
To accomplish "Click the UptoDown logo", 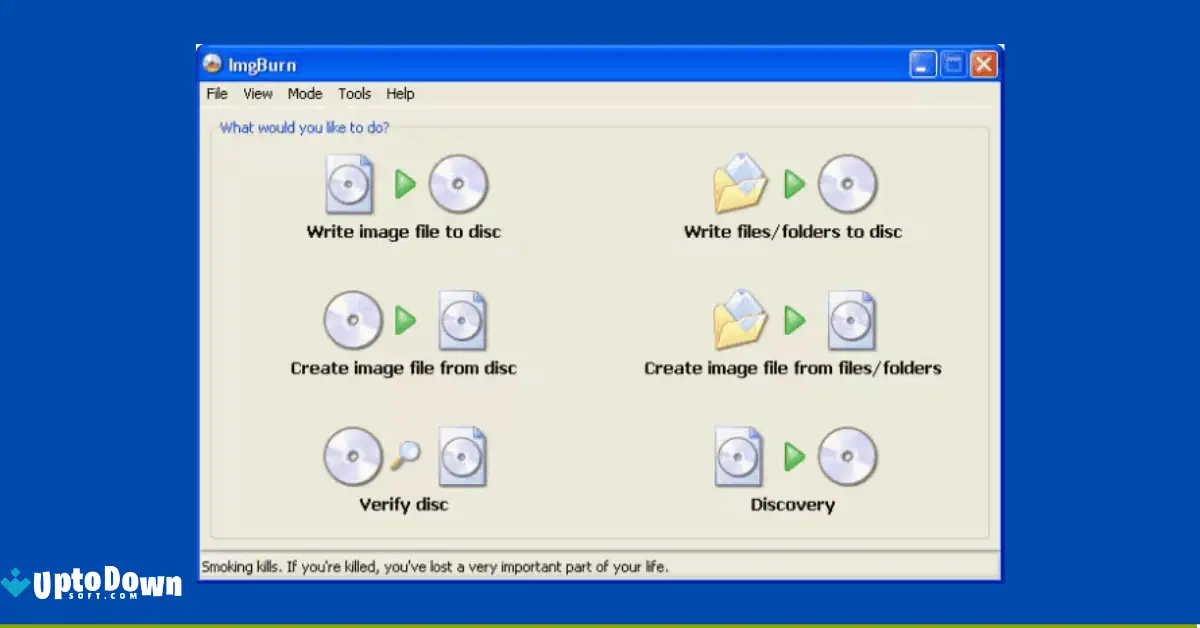I will (x=95, y=581).
